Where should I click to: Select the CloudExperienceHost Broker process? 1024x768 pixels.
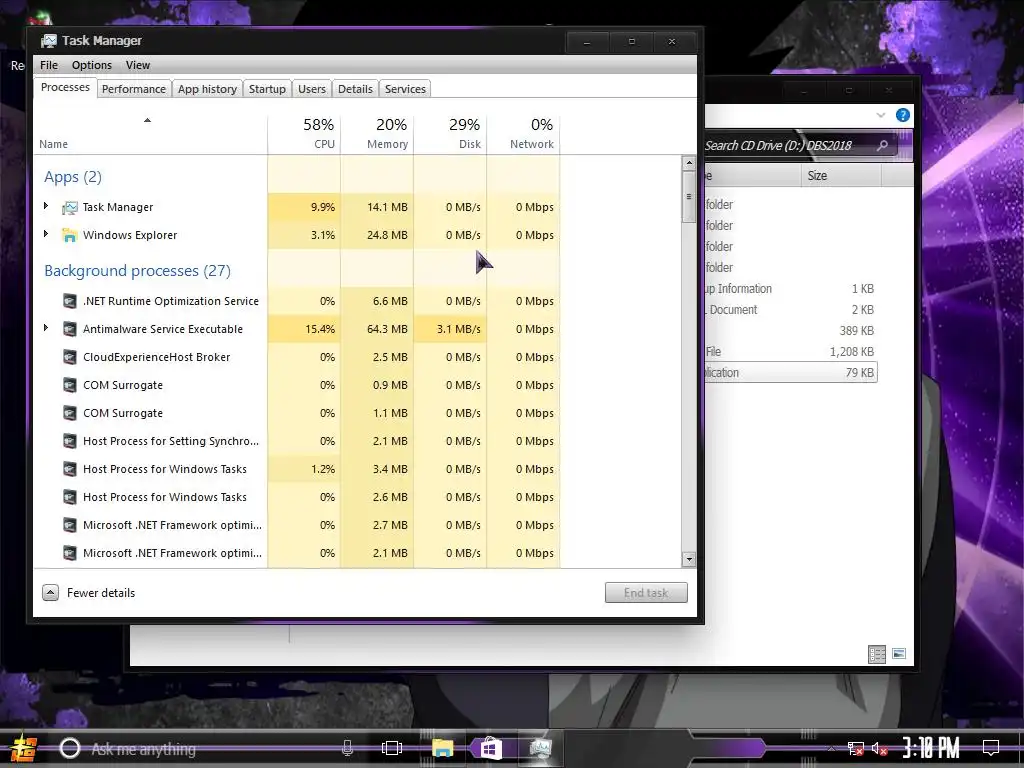click(297, 357)
